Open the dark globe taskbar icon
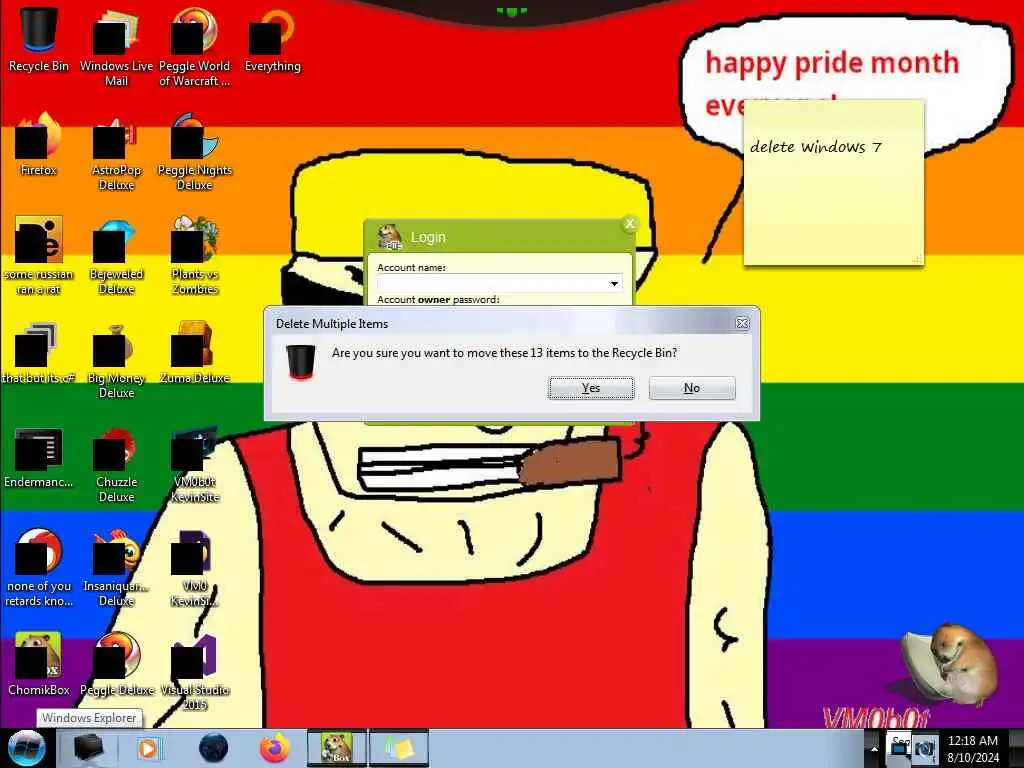The height and width of the screenshot is (768, 1024). pos(214,748)
